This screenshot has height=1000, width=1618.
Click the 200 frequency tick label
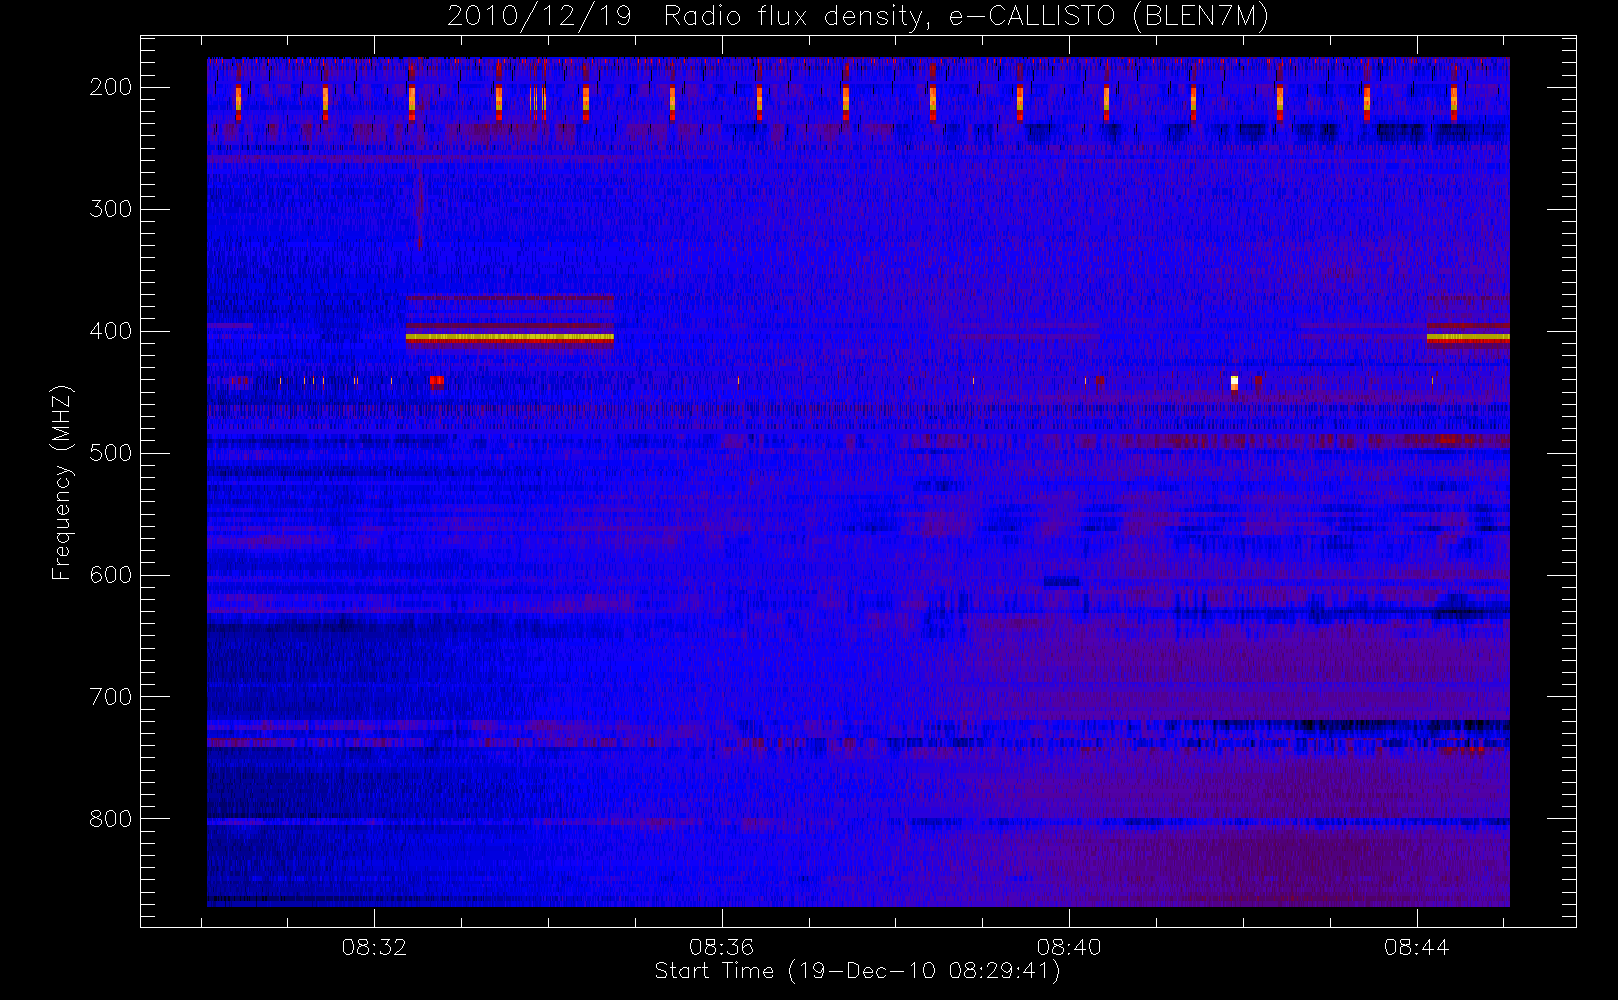point(111,87)
